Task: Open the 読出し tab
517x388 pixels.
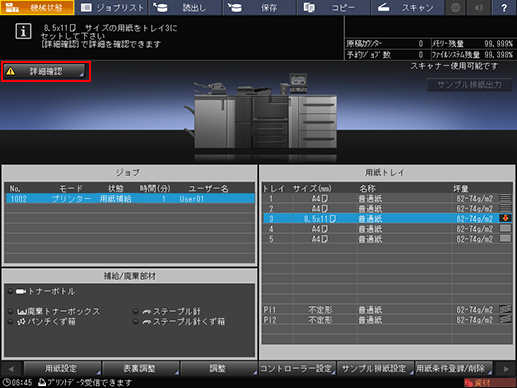Action: (186, 7)
